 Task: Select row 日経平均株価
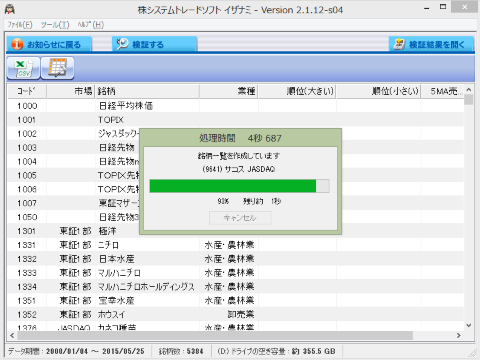(235, 106)
